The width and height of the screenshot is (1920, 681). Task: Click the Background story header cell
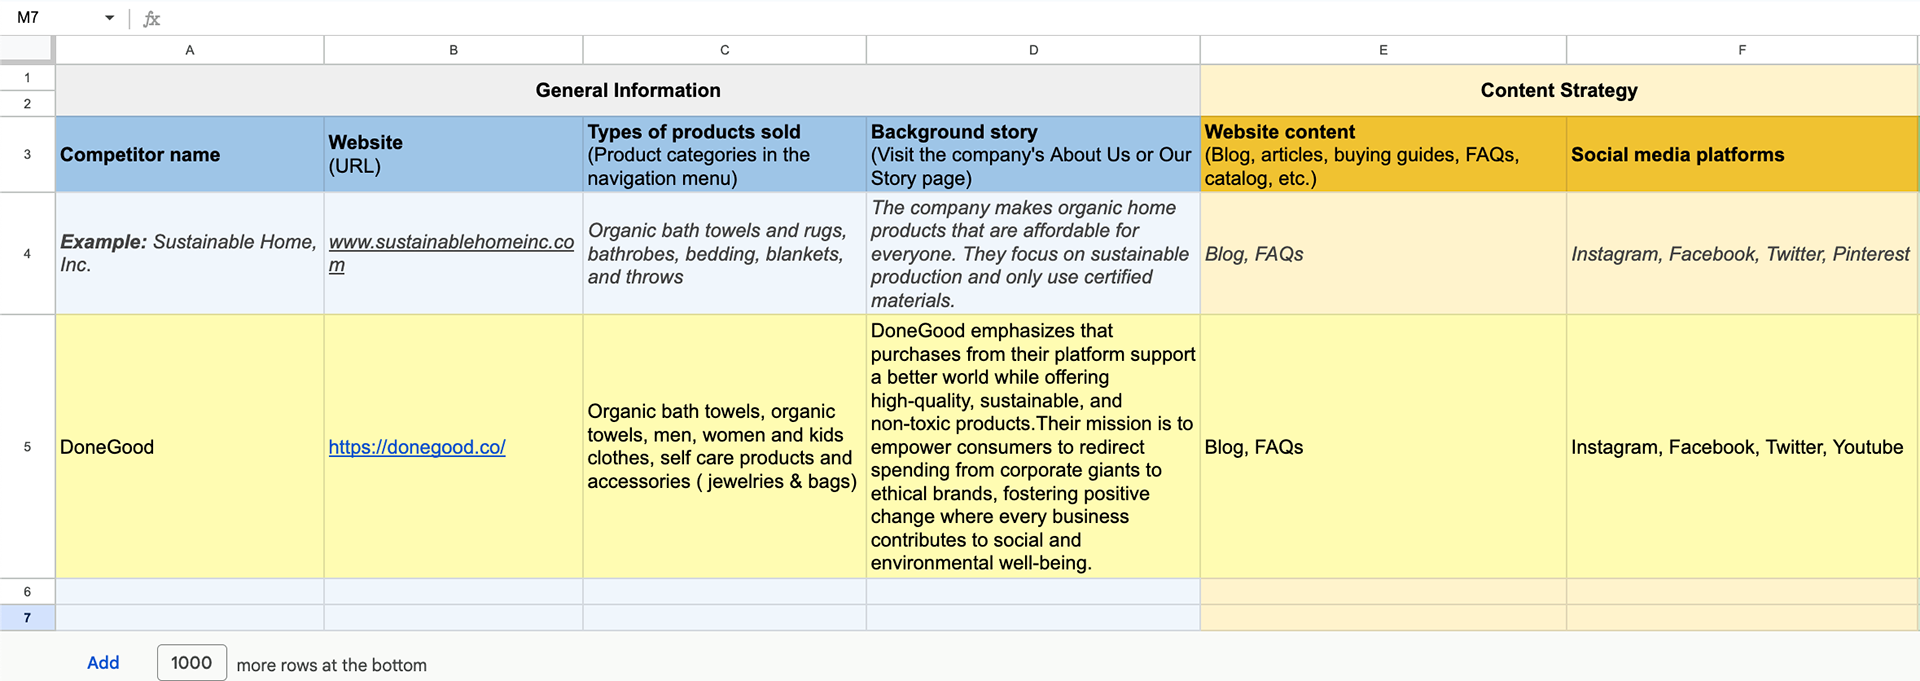point(1033,155)
